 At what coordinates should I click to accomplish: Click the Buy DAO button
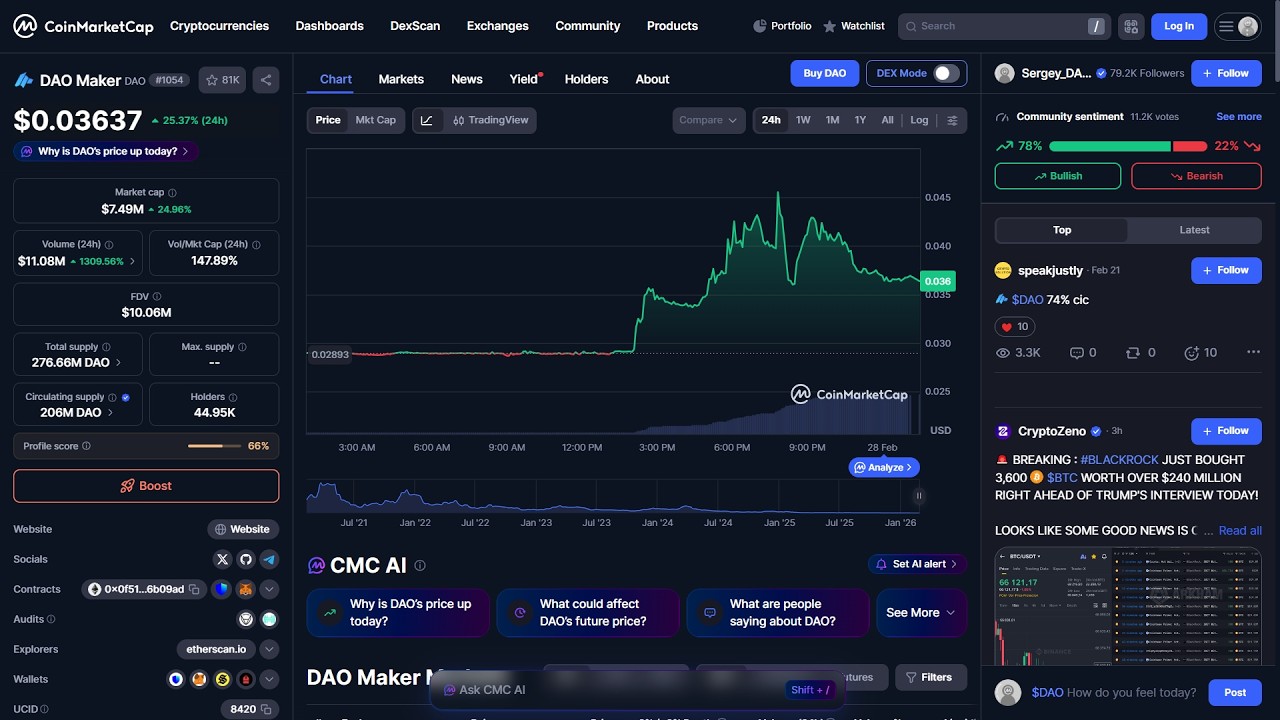[x=825, y=73]
